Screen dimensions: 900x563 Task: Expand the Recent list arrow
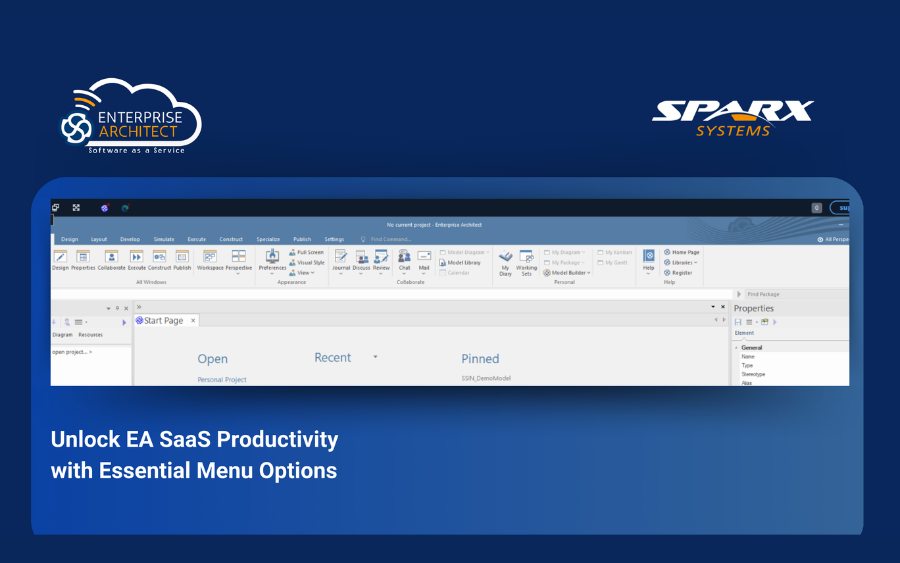click(376, 357)
